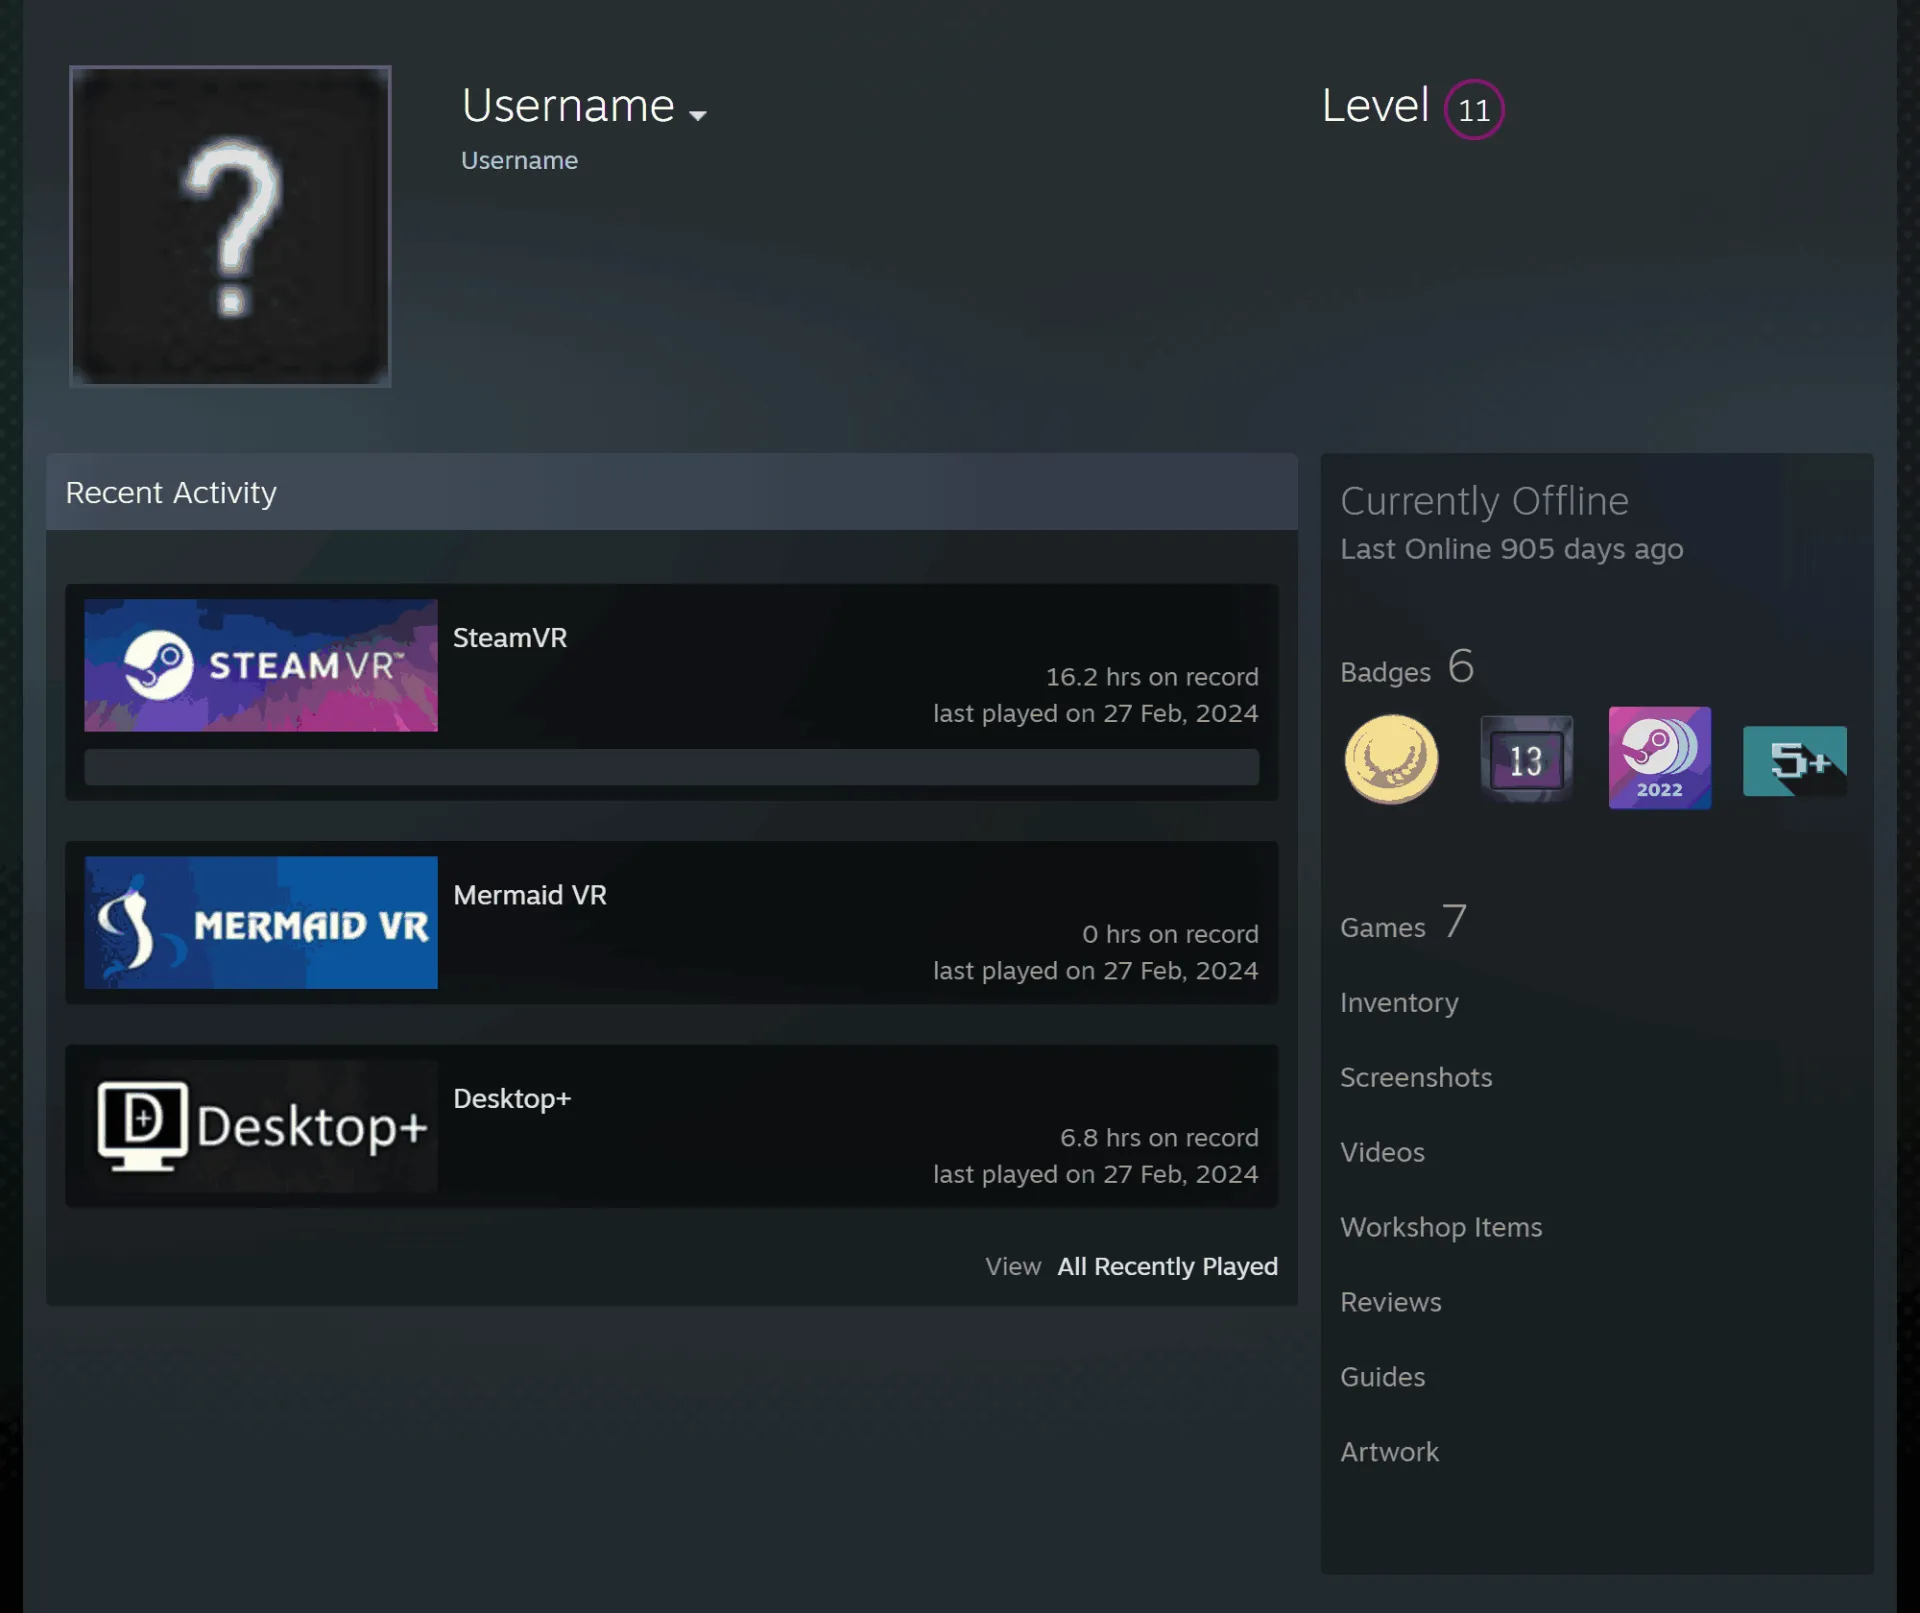
Task: Expand the Username dropdown arrow
Action: pyautogui.click(x=698, y=115)
